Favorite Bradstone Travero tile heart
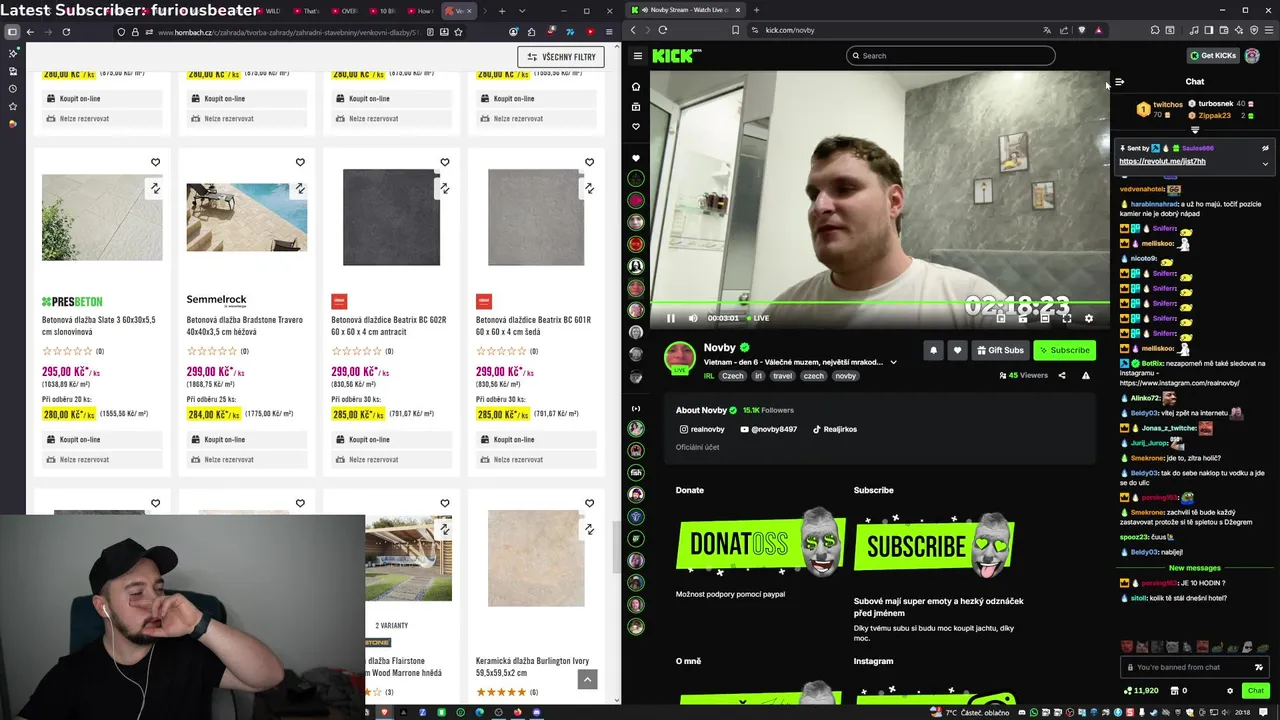The image size is (1280, 720). pyautogui.click(x=300, y=162)
